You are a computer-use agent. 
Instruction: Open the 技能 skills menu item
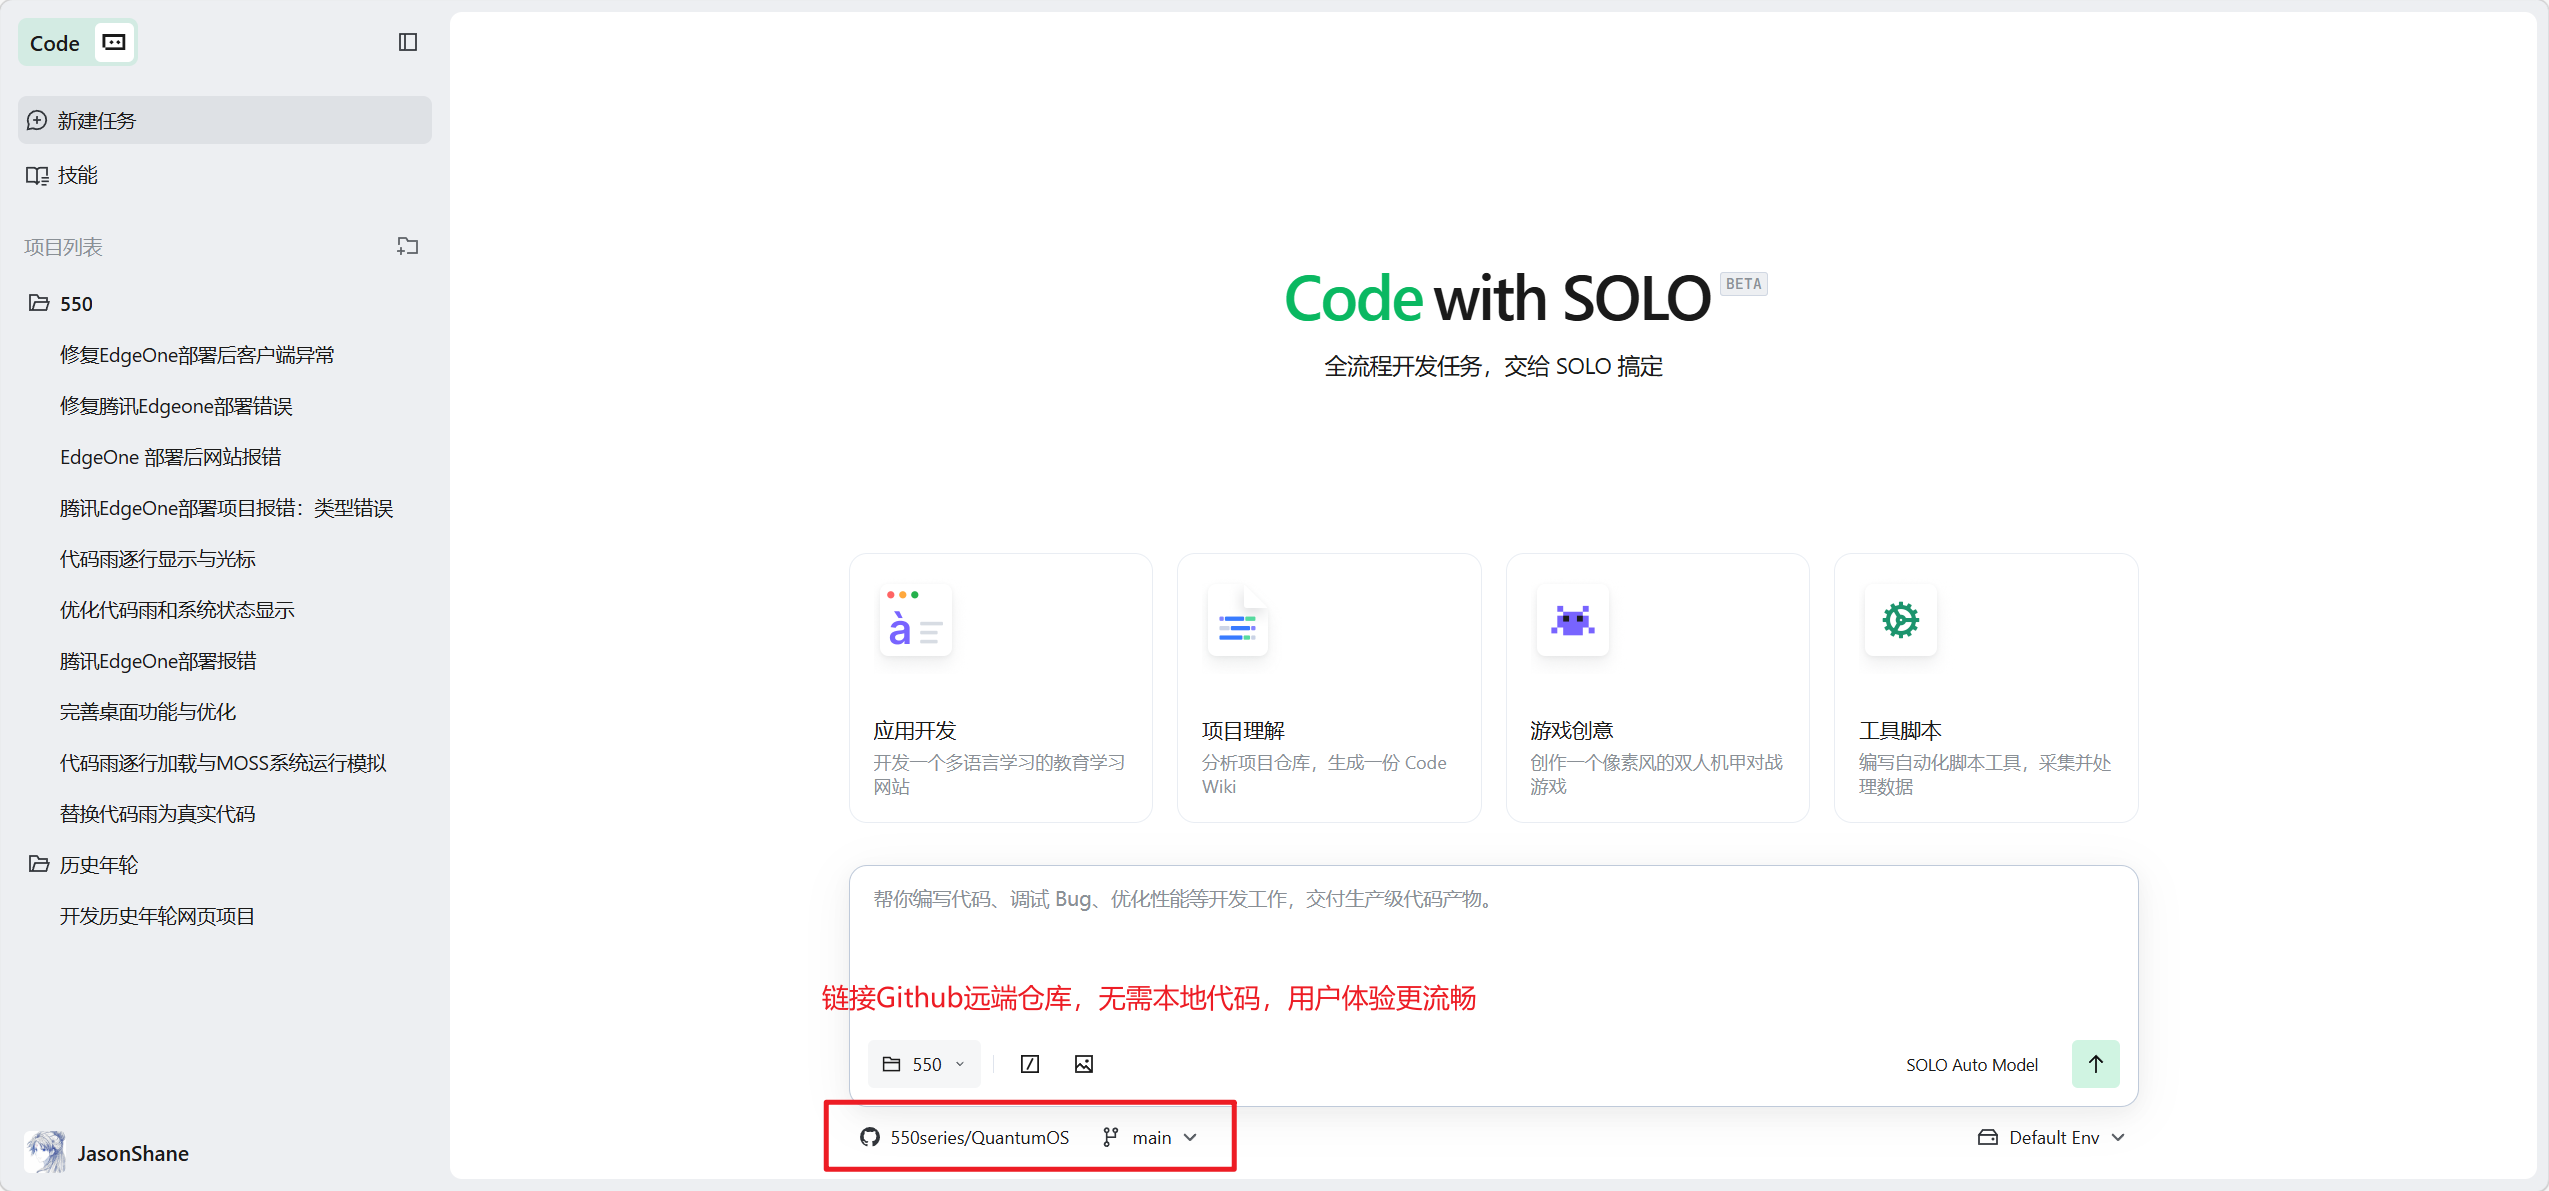pos(76,175)
